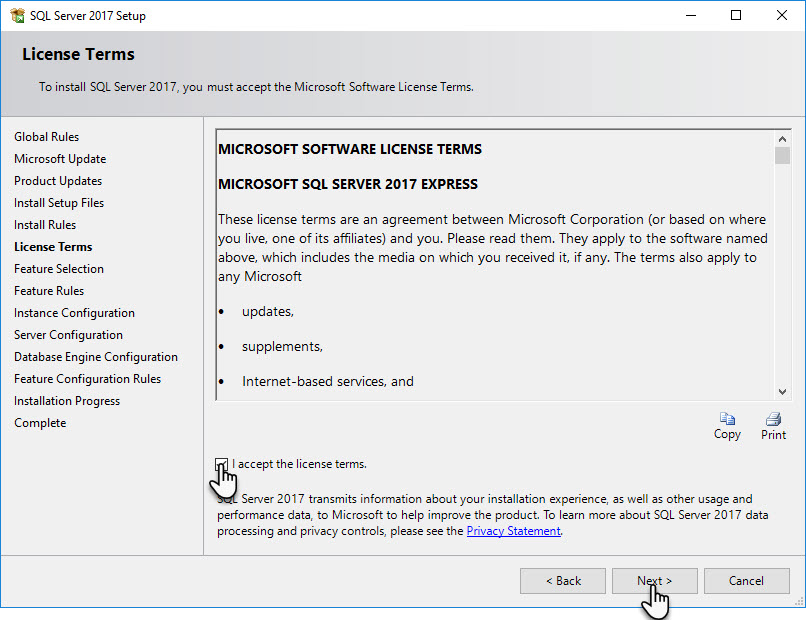Select the Feature Rules step
Viewport: 806px width, 620px height.
pyautogui.click(x=49, y=291)
